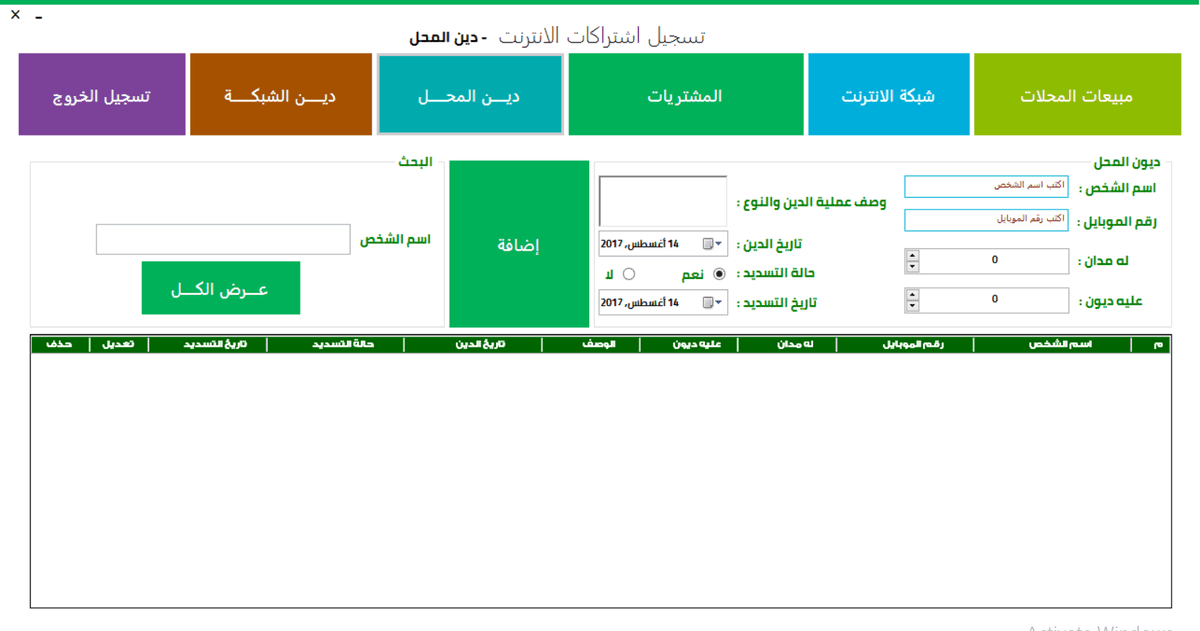Decrease the له مدان value with down arrow
Image resolution: width=1200 pixels, height=631 pixels.
912,267
